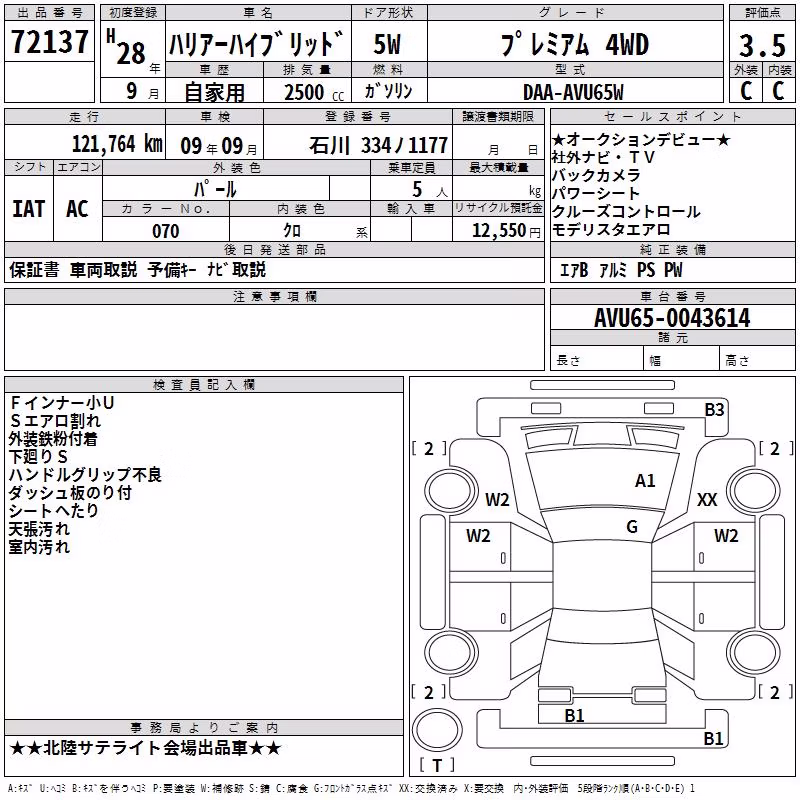Click バックカメラ sales point
Viewport: 800px width, 800px height.
click(596, 176)
